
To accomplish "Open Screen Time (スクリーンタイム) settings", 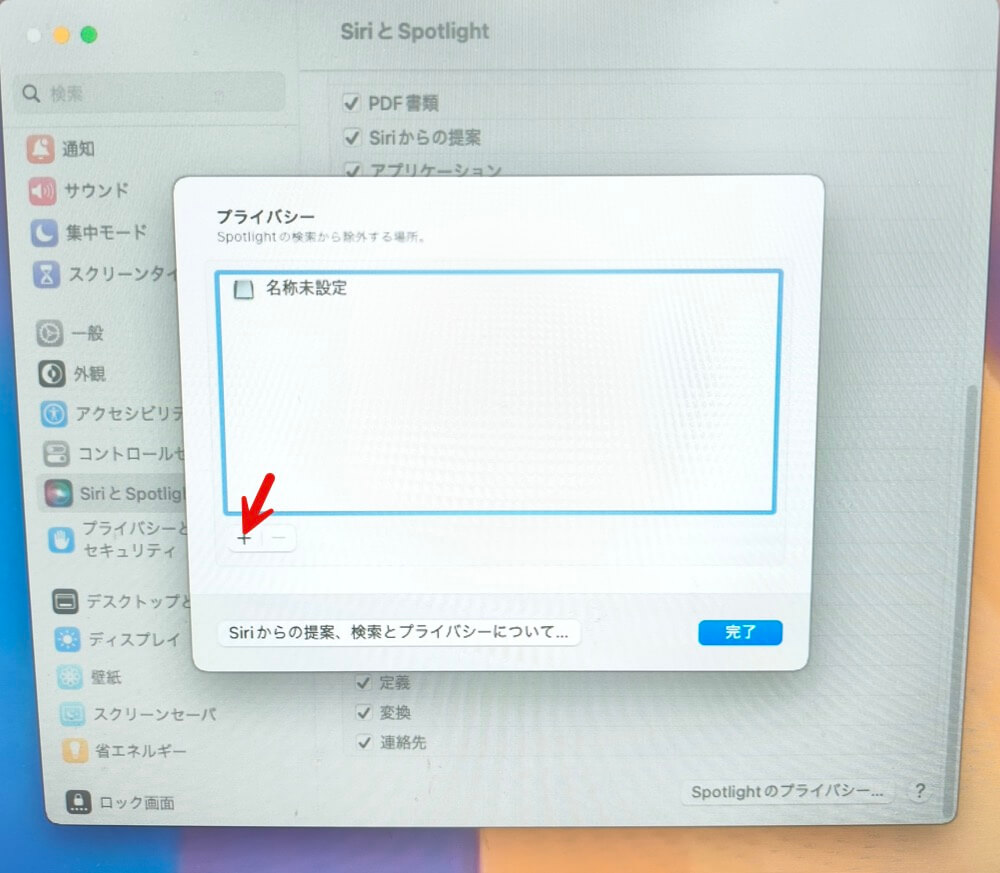I will coord(98,275).
